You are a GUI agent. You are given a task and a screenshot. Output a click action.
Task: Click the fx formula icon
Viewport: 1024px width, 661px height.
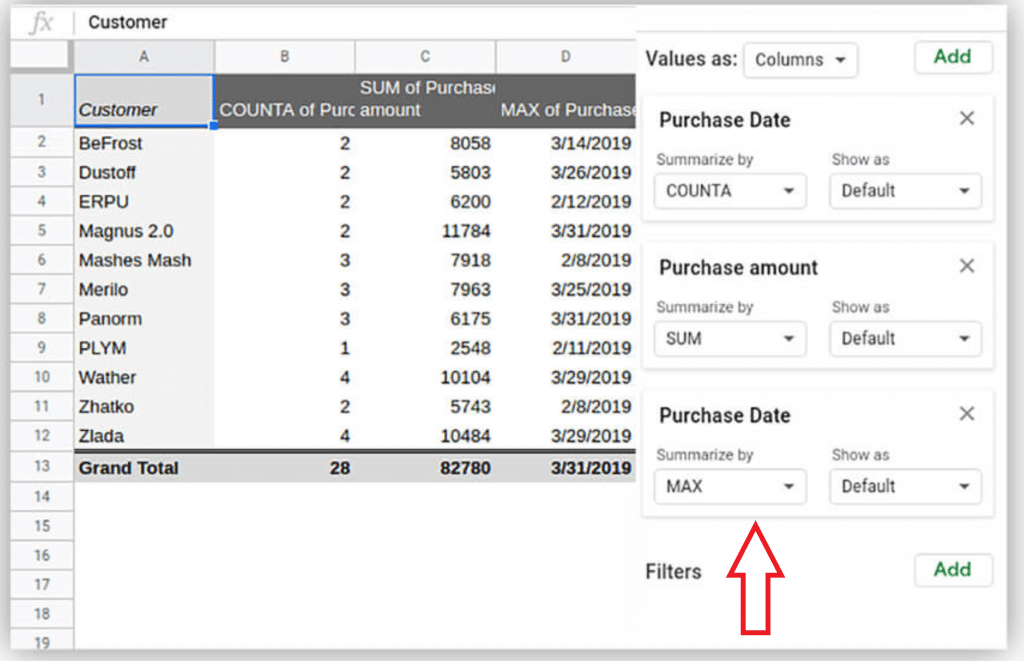click(41, 22)
